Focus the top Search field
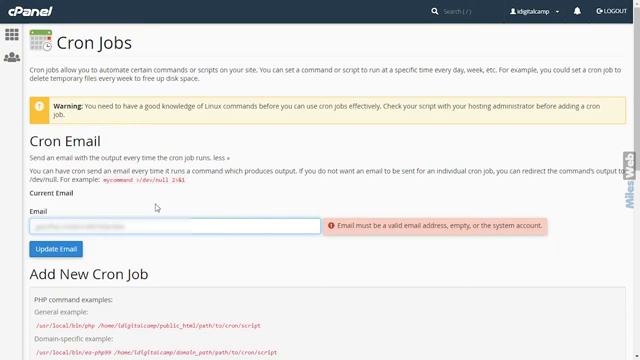The image size is (640, 360). pos(457,11)
